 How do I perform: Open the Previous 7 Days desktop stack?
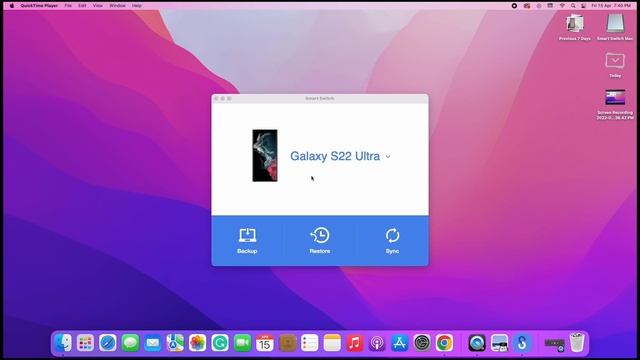click(575, 27)
